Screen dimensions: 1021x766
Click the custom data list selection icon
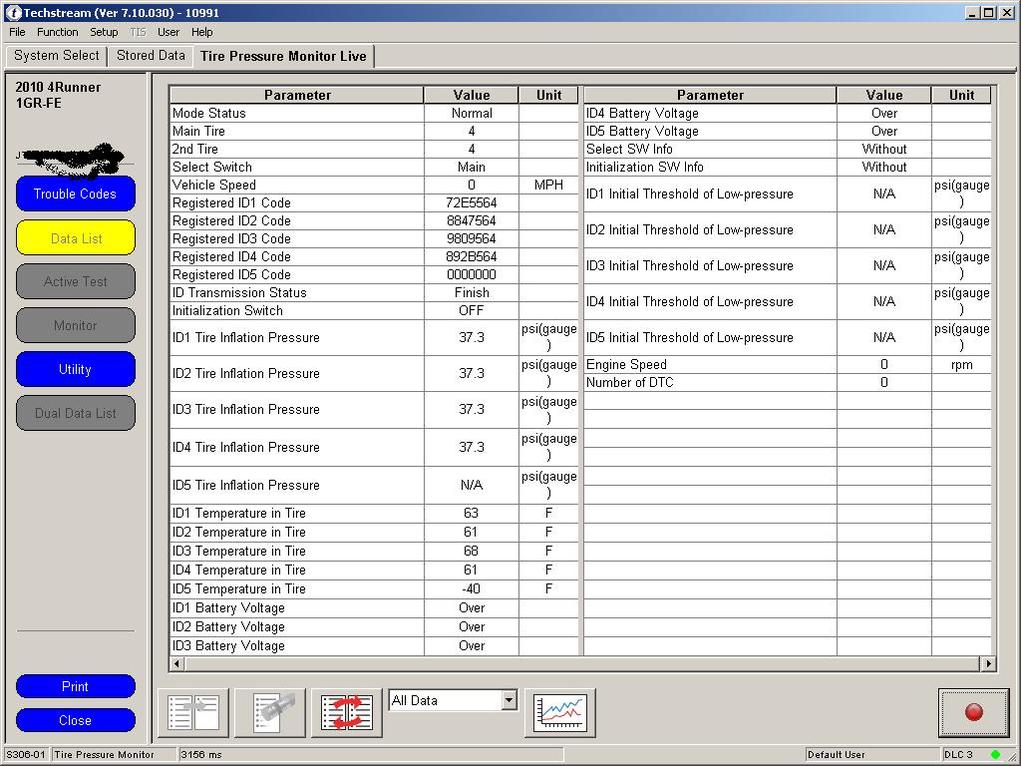click(x=270, y=713)
